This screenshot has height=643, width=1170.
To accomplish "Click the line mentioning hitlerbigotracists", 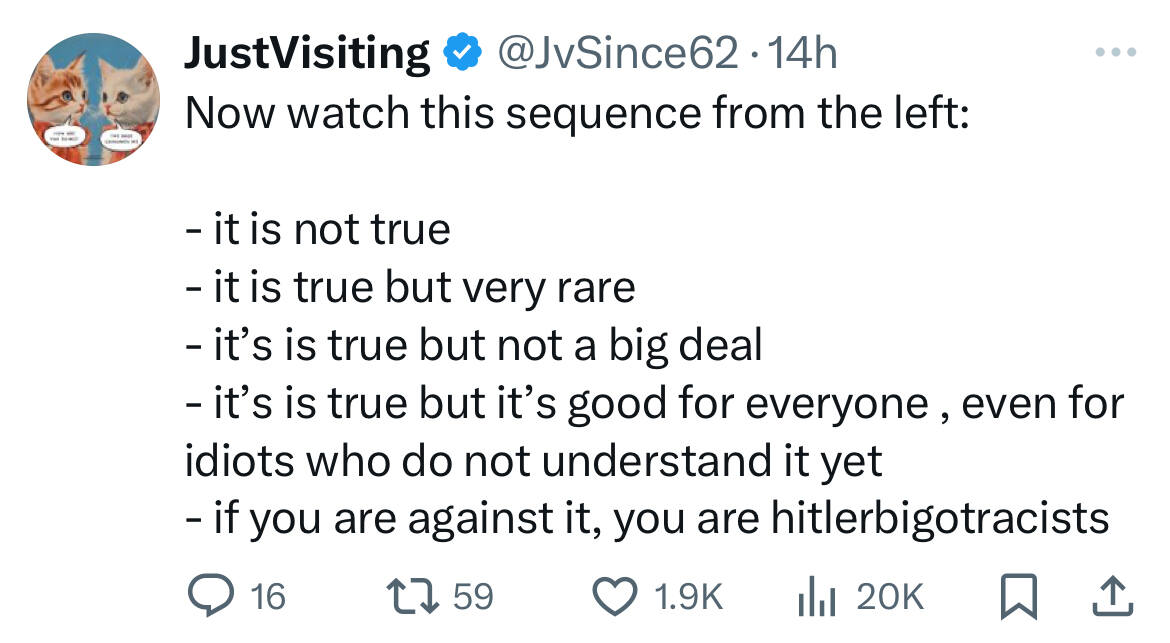I will click(x=647, y=518).
